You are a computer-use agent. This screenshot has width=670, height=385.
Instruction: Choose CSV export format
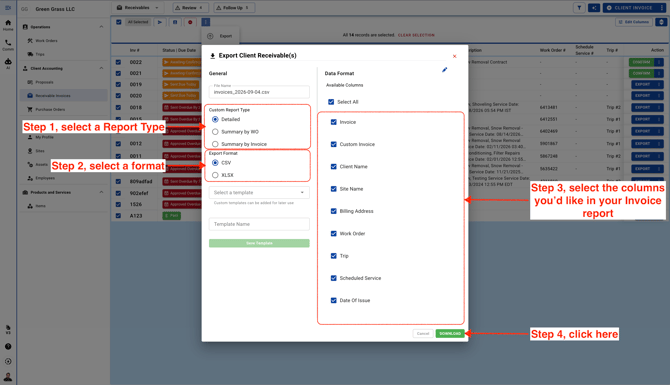tap(215, 162)
